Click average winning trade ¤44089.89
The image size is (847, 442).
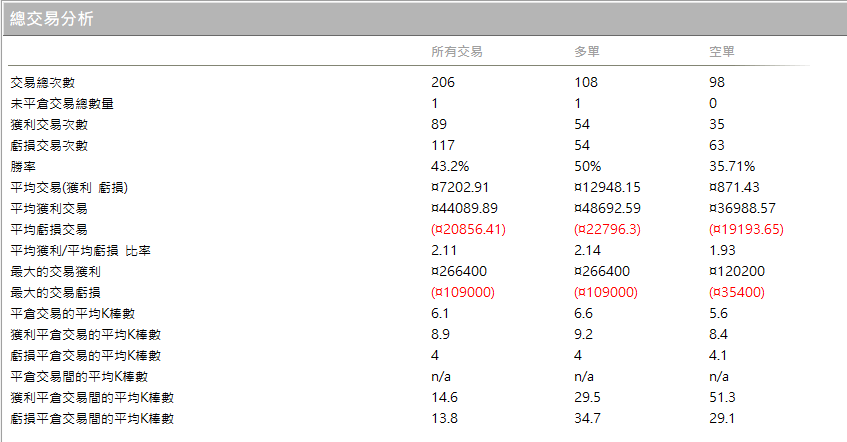tap(465, 209)
